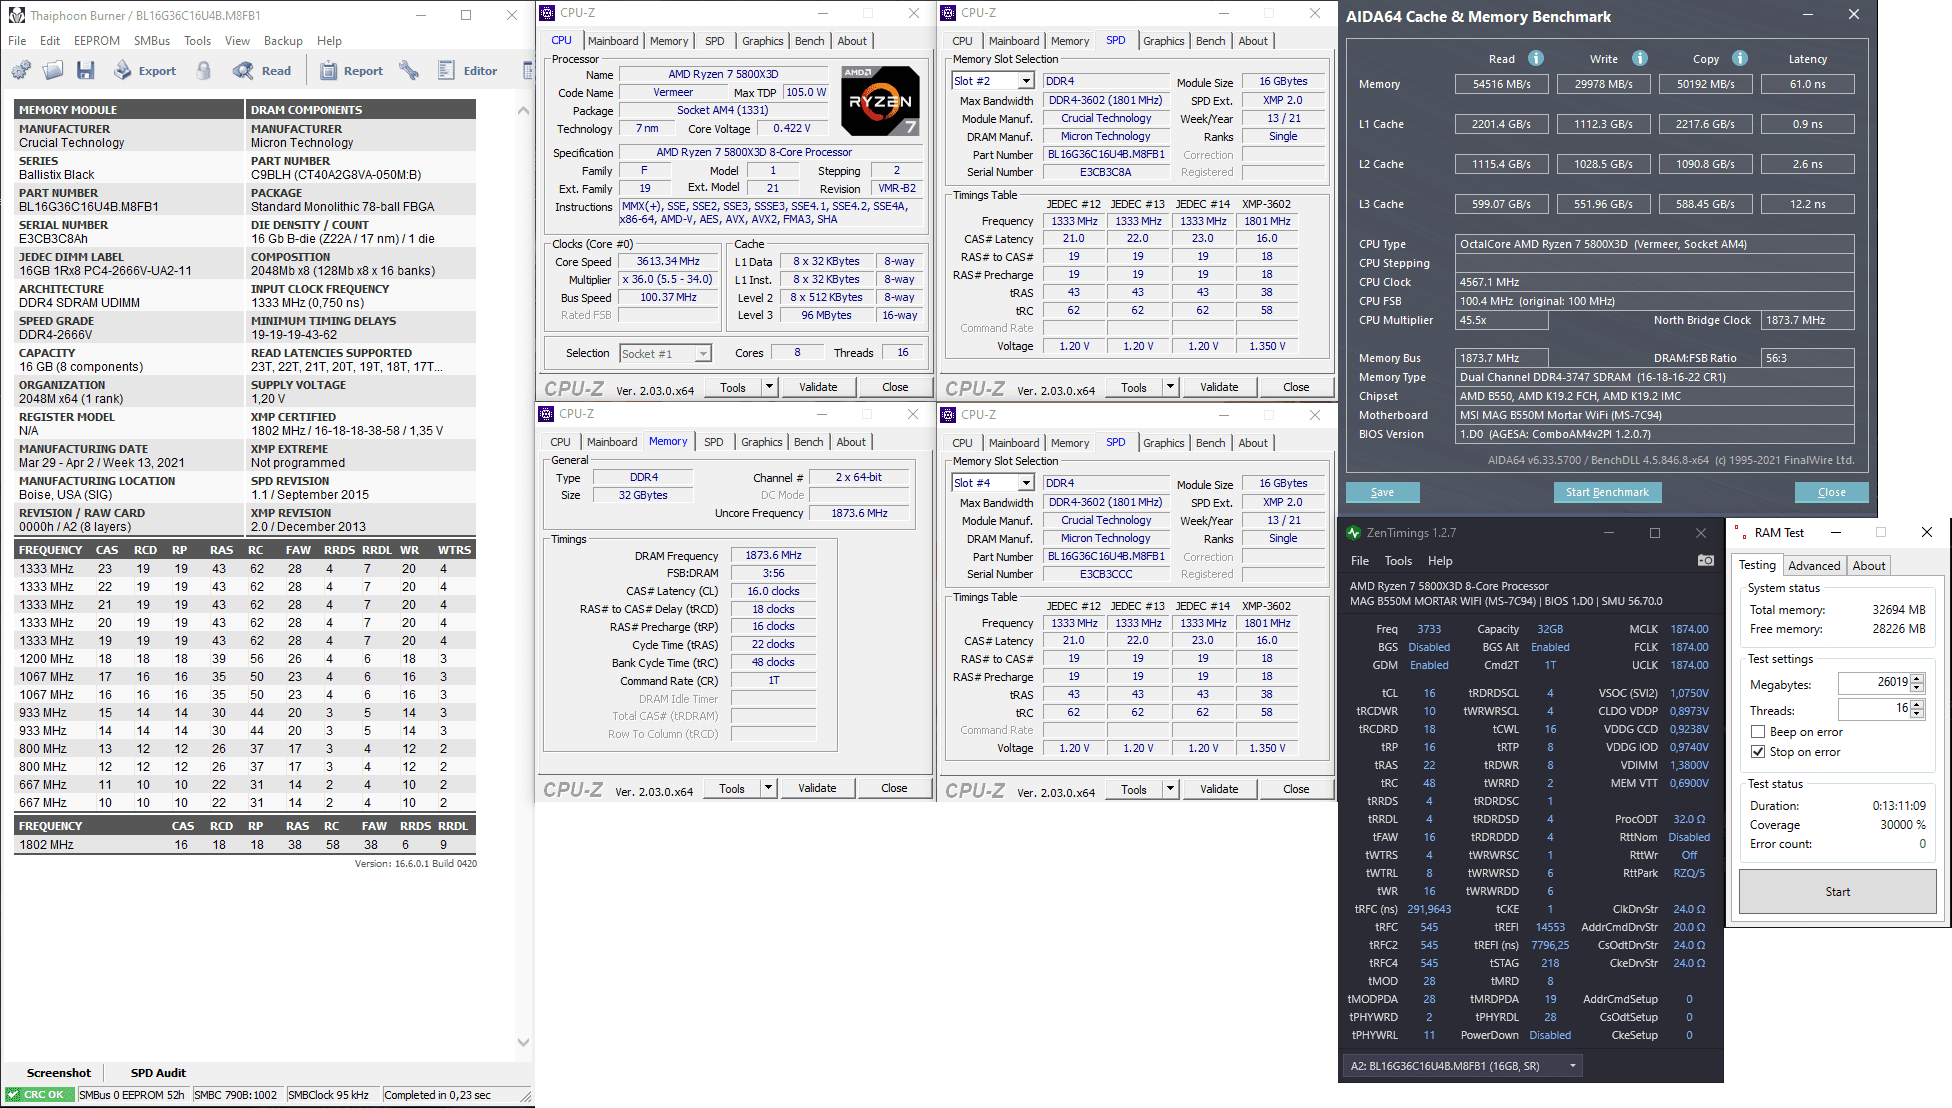Switch to Advanced tab in RAM Test

(x=1813, y=565)
